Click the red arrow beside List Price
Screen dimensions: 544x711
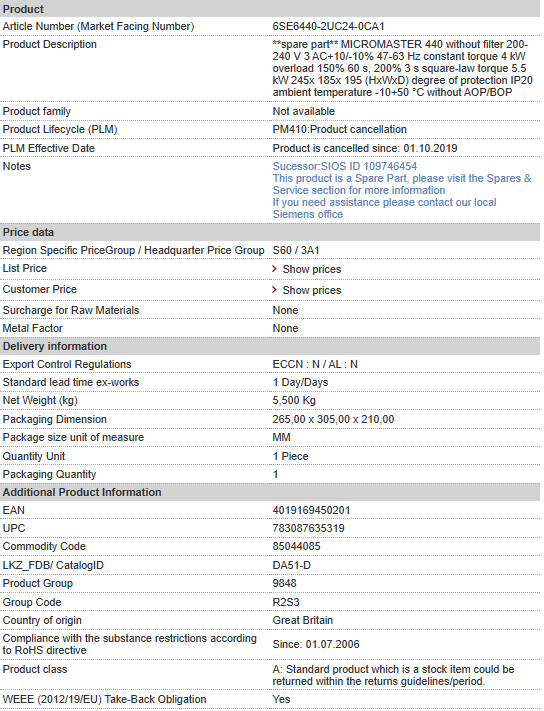point(274,269)
